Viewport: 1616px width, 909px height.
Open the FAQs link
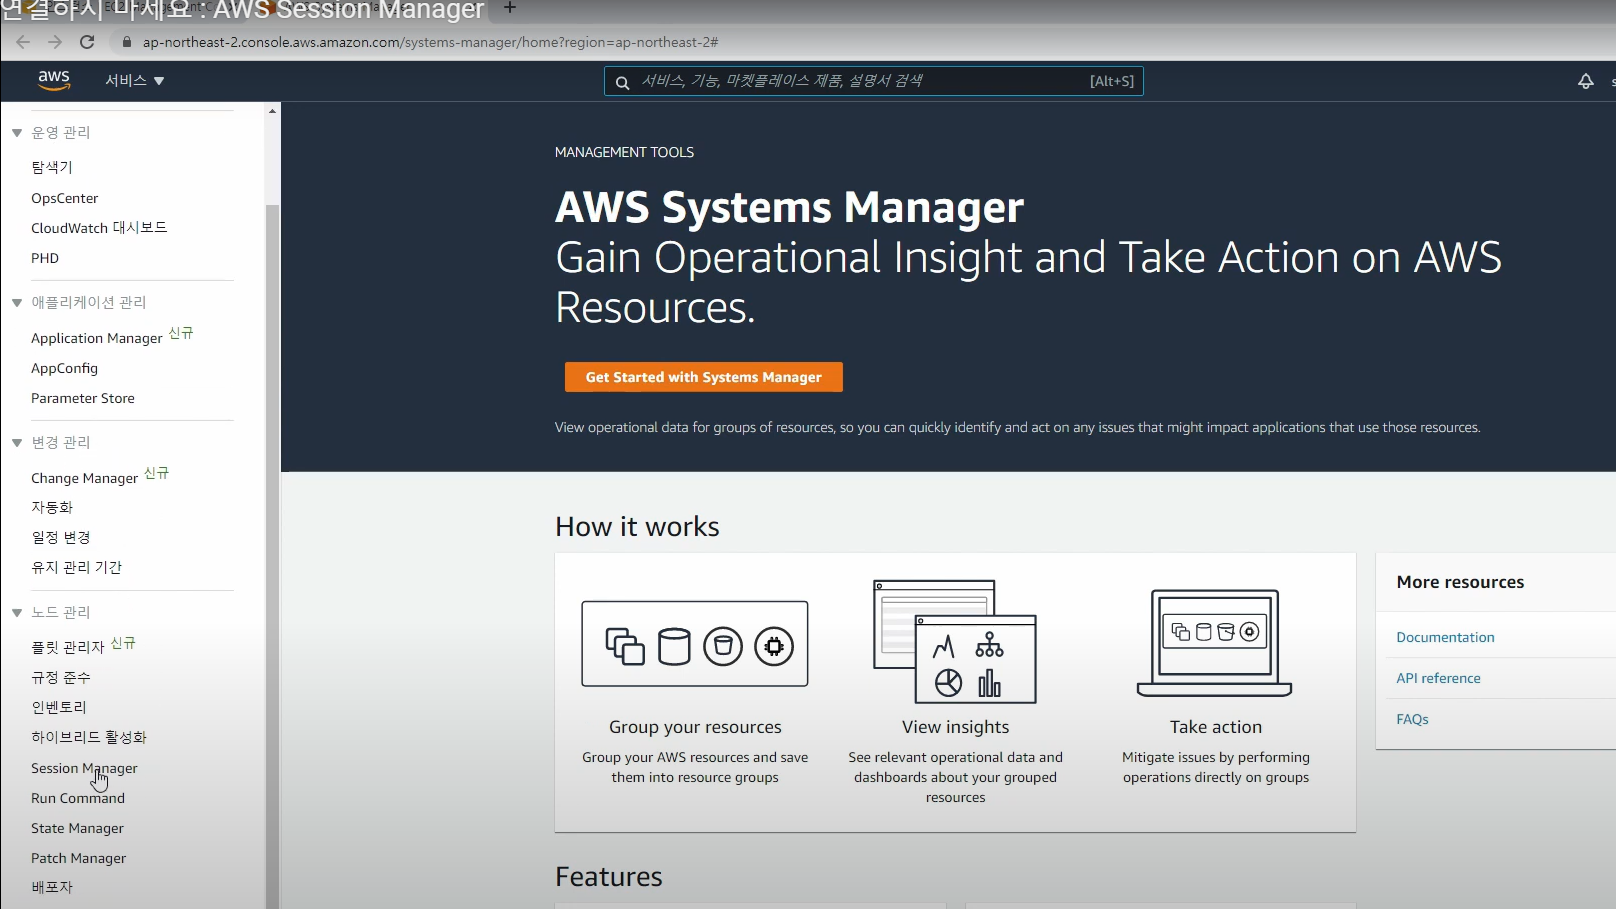(x=1412, y=719)
